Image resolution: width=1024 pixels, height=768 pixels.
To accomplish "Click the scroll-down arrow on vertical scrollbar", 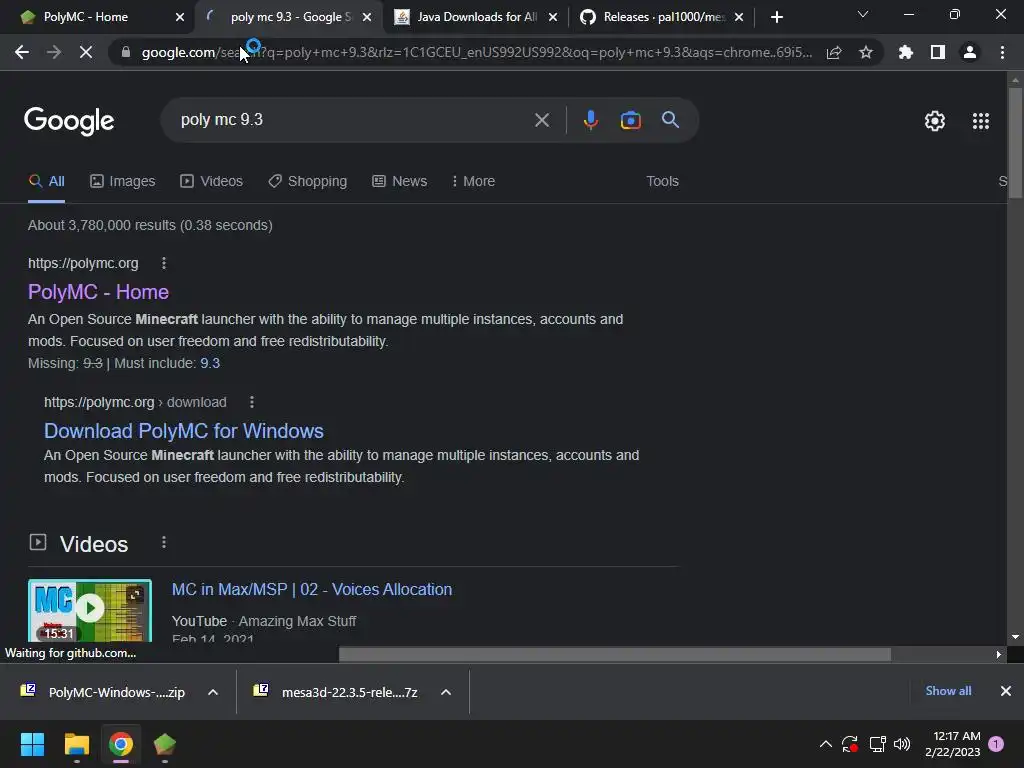I will click(1015, 637).
